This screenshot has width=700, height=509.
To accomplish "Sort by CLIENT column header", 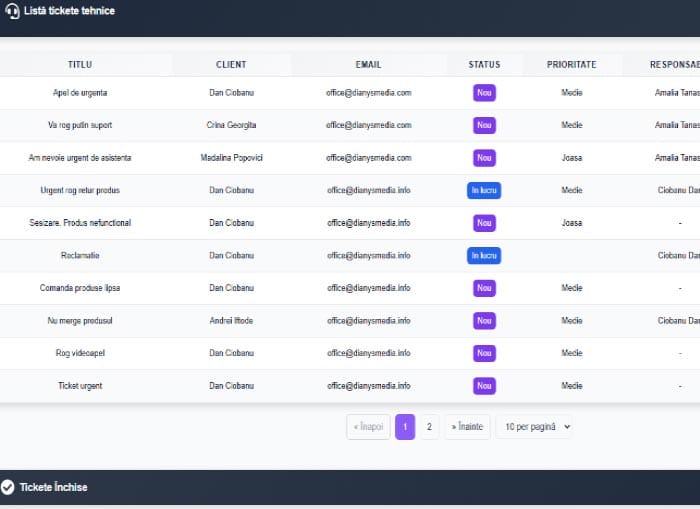I will pyautogui.click(x=231, y=65).
